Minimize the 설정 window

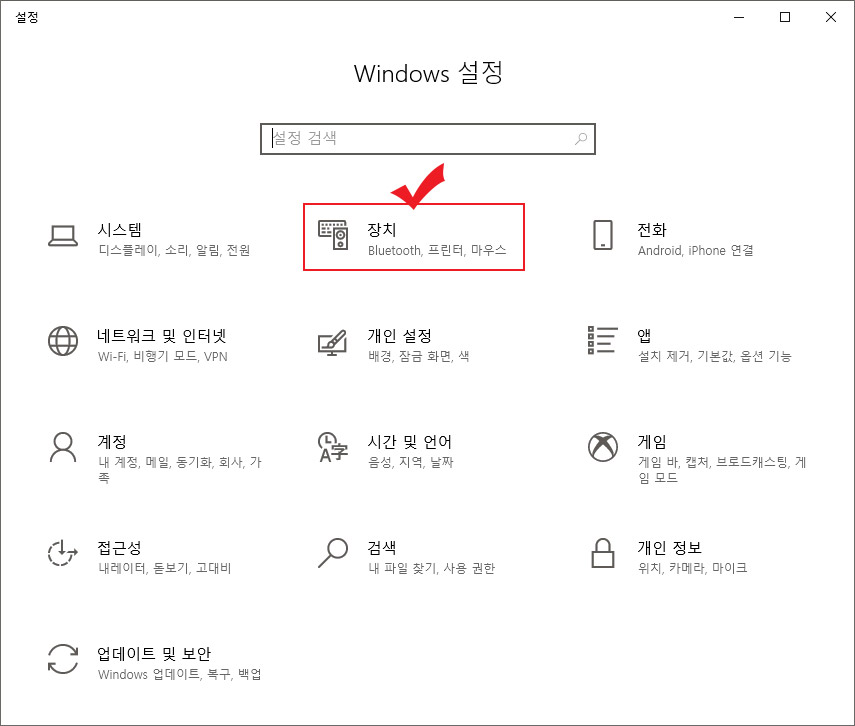coord(739,17)
